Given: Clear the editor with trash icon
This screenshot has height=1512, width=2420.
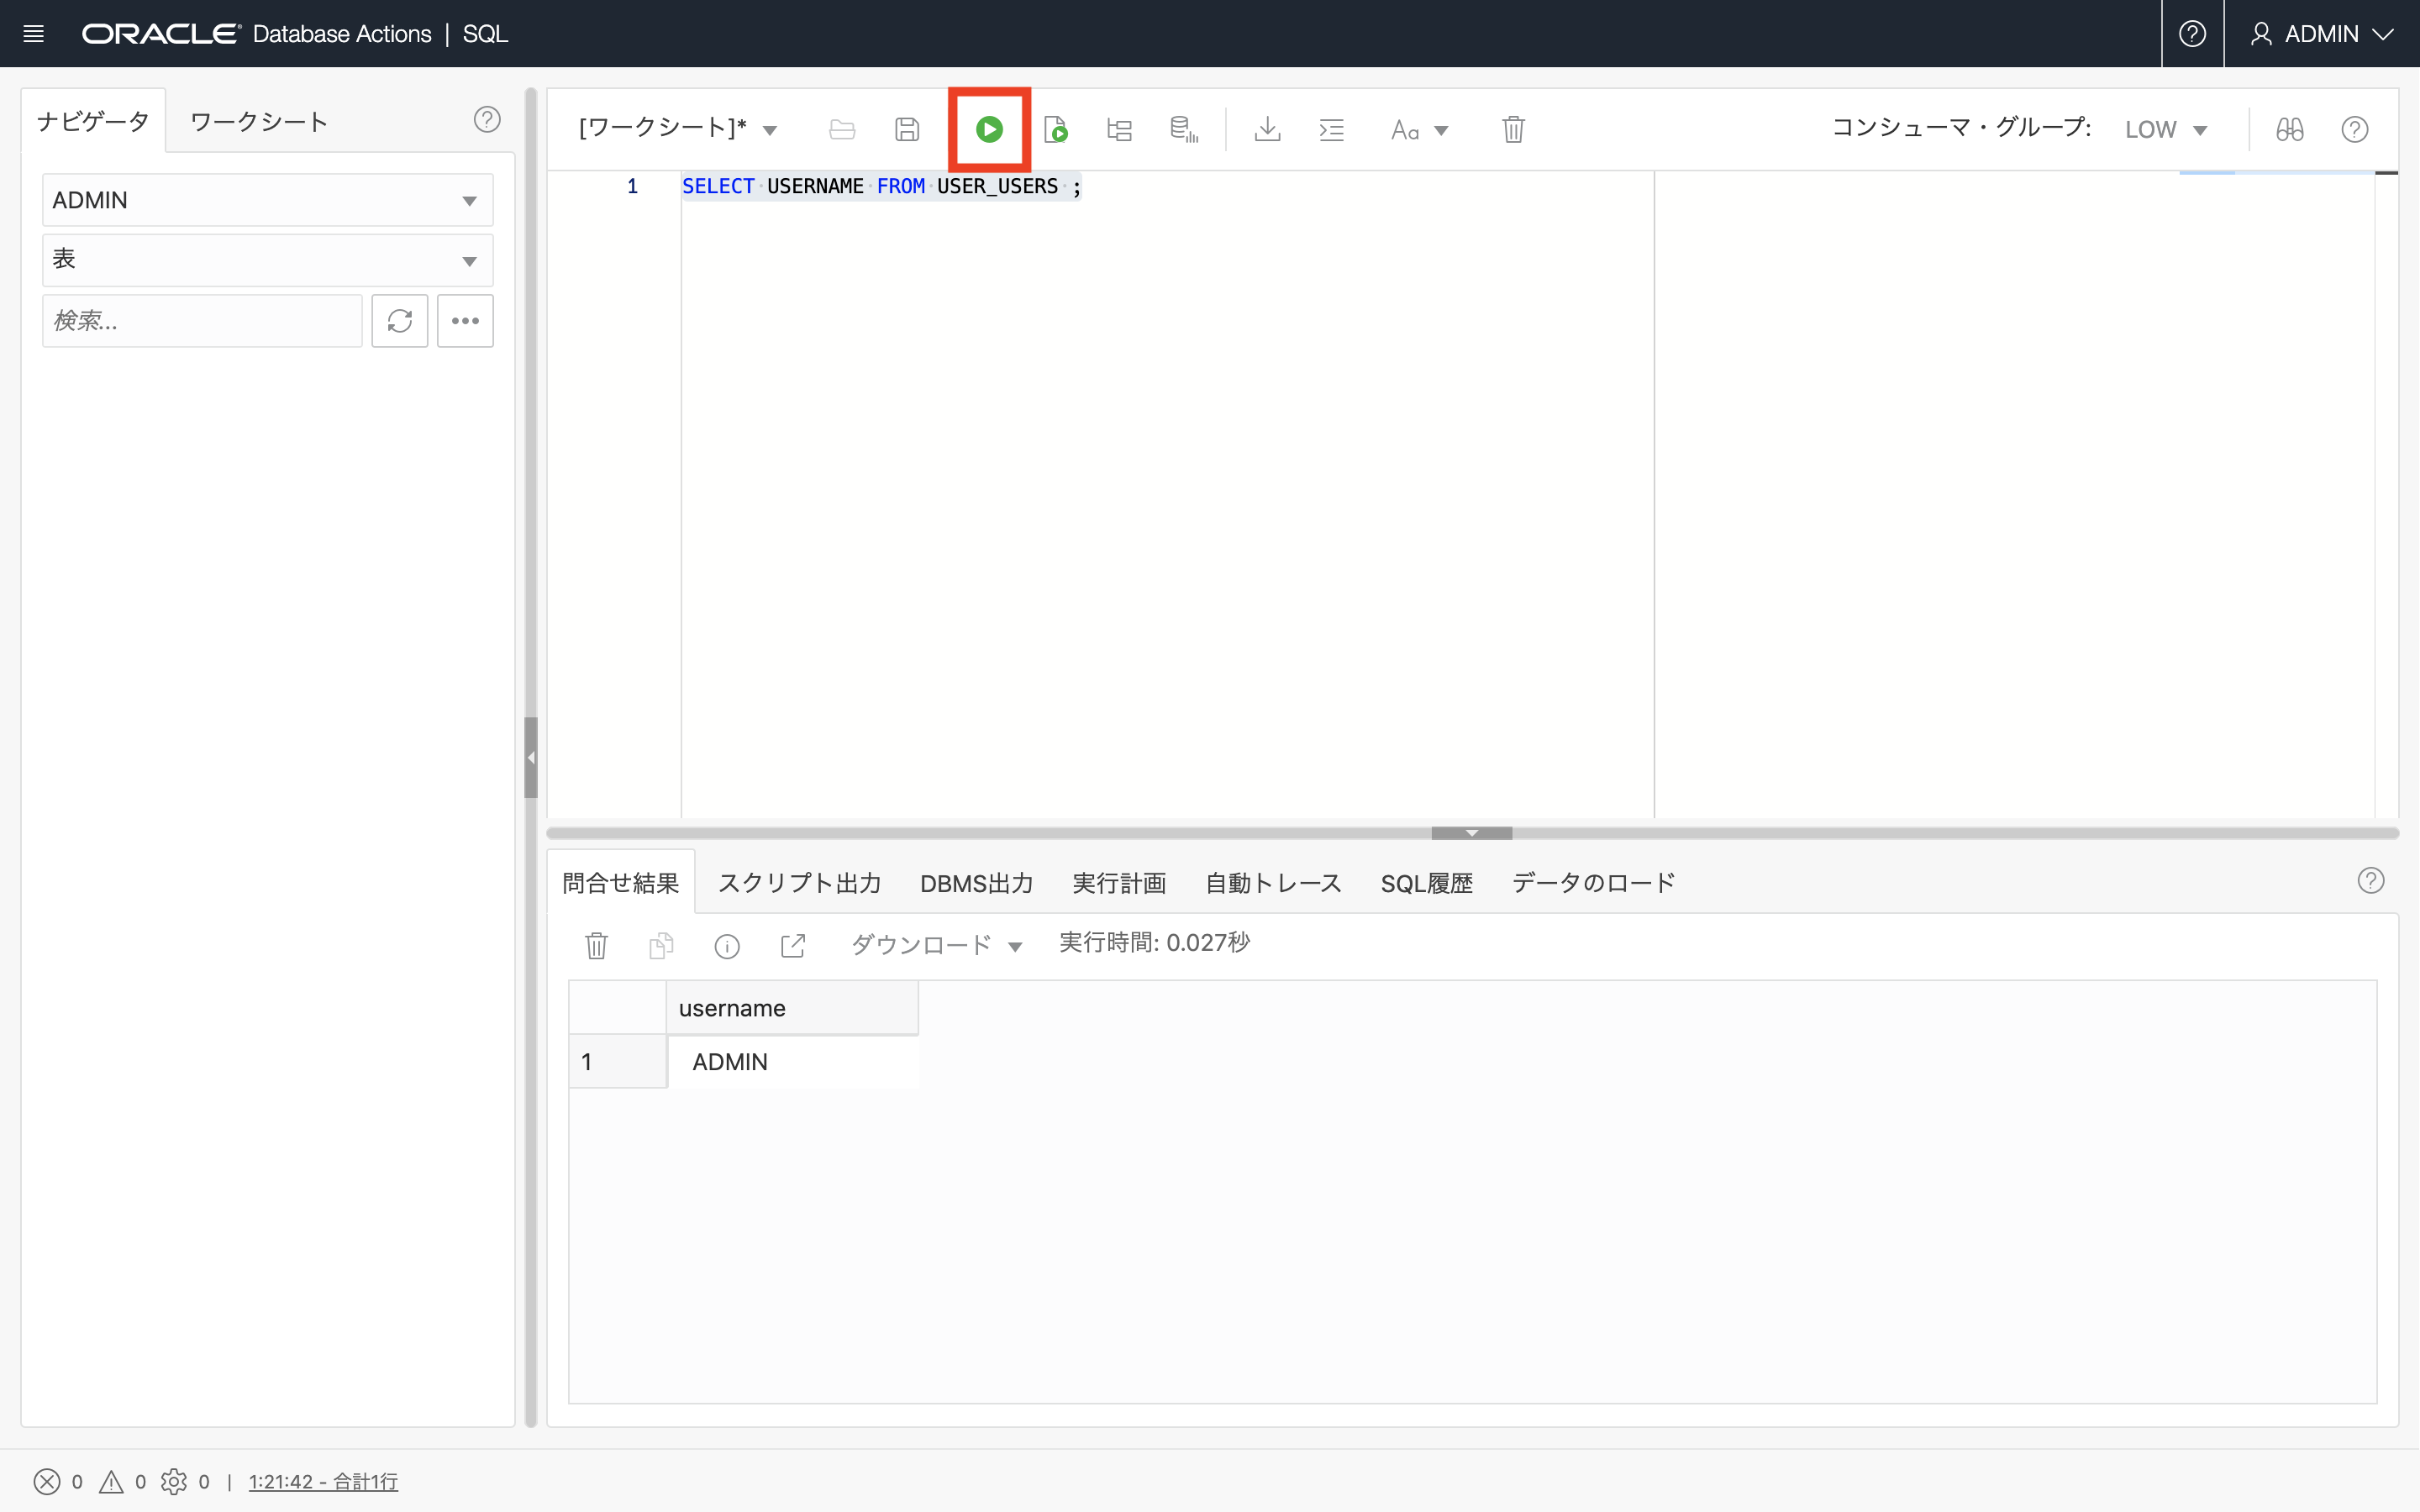Looking at the screenshot, I should 1513,129.
